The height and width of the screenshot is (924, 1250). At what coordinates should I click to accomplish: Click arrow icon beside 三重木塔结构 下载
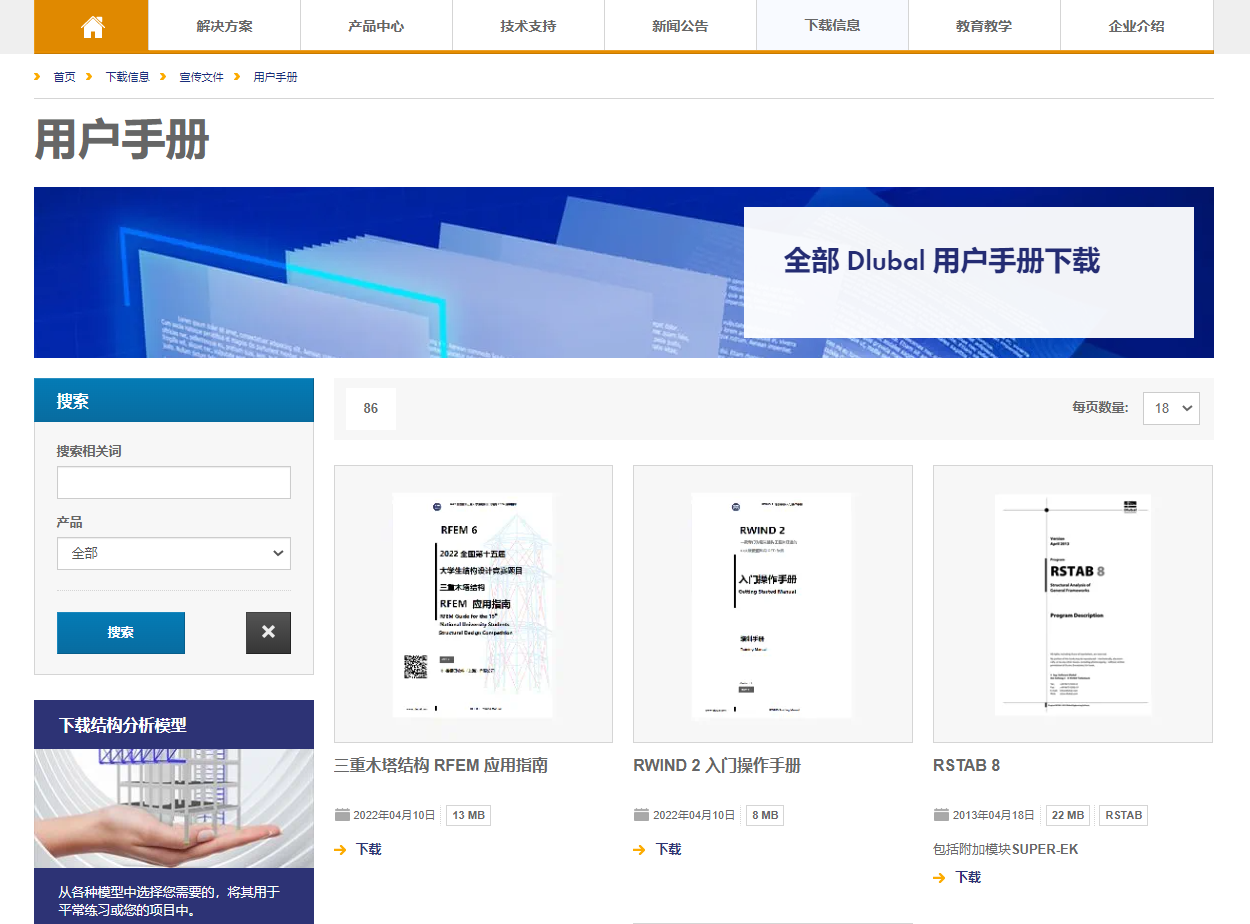pos(340,849)
